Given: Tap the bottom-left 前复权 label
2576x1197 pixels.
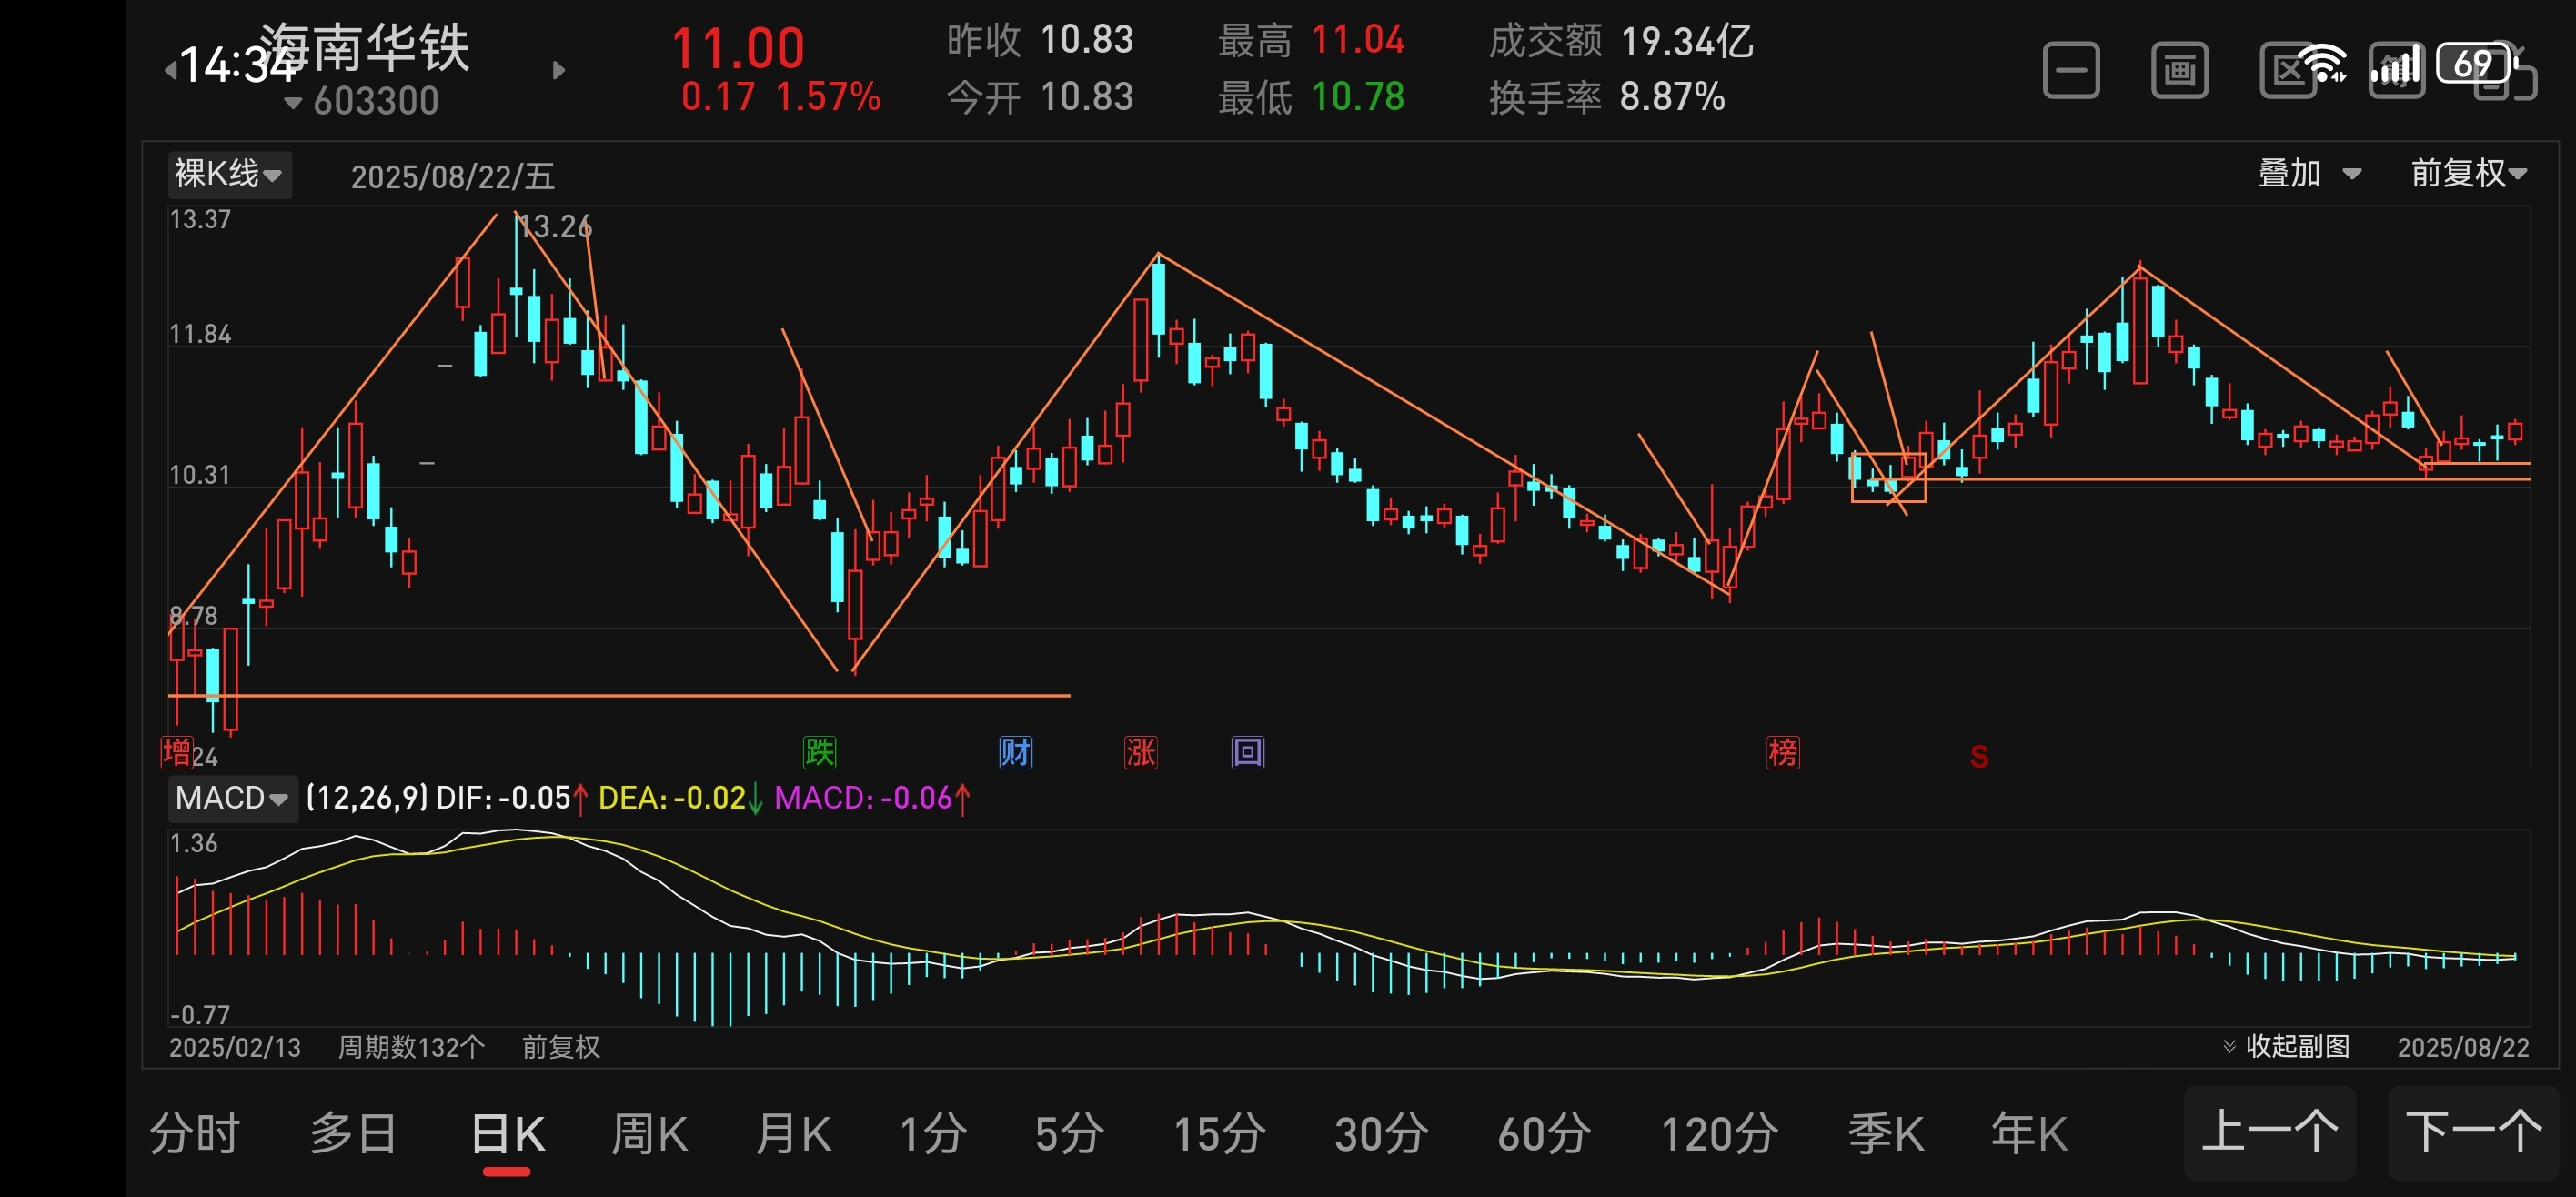Looking at the screenshot, I should (x=561, y=1047).
